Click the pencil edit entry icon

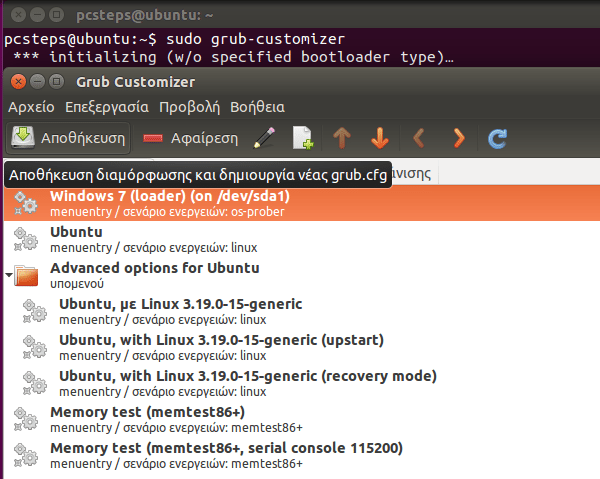point(264,137)
